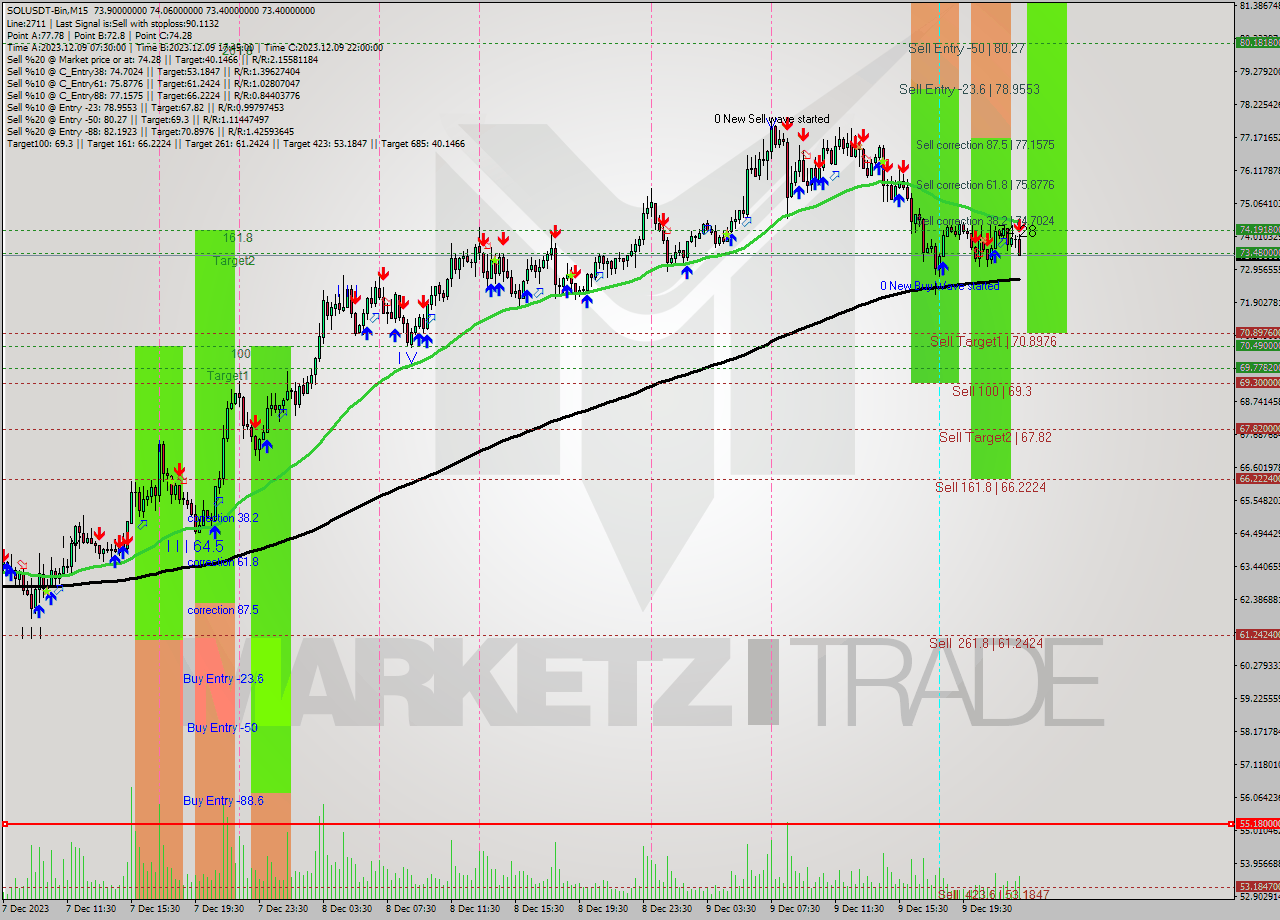This screenshot has height=920, width=1280.
Task: Select the 'Buy Entry -50' label
Action: pyautogui.click(x=222, y=728)
